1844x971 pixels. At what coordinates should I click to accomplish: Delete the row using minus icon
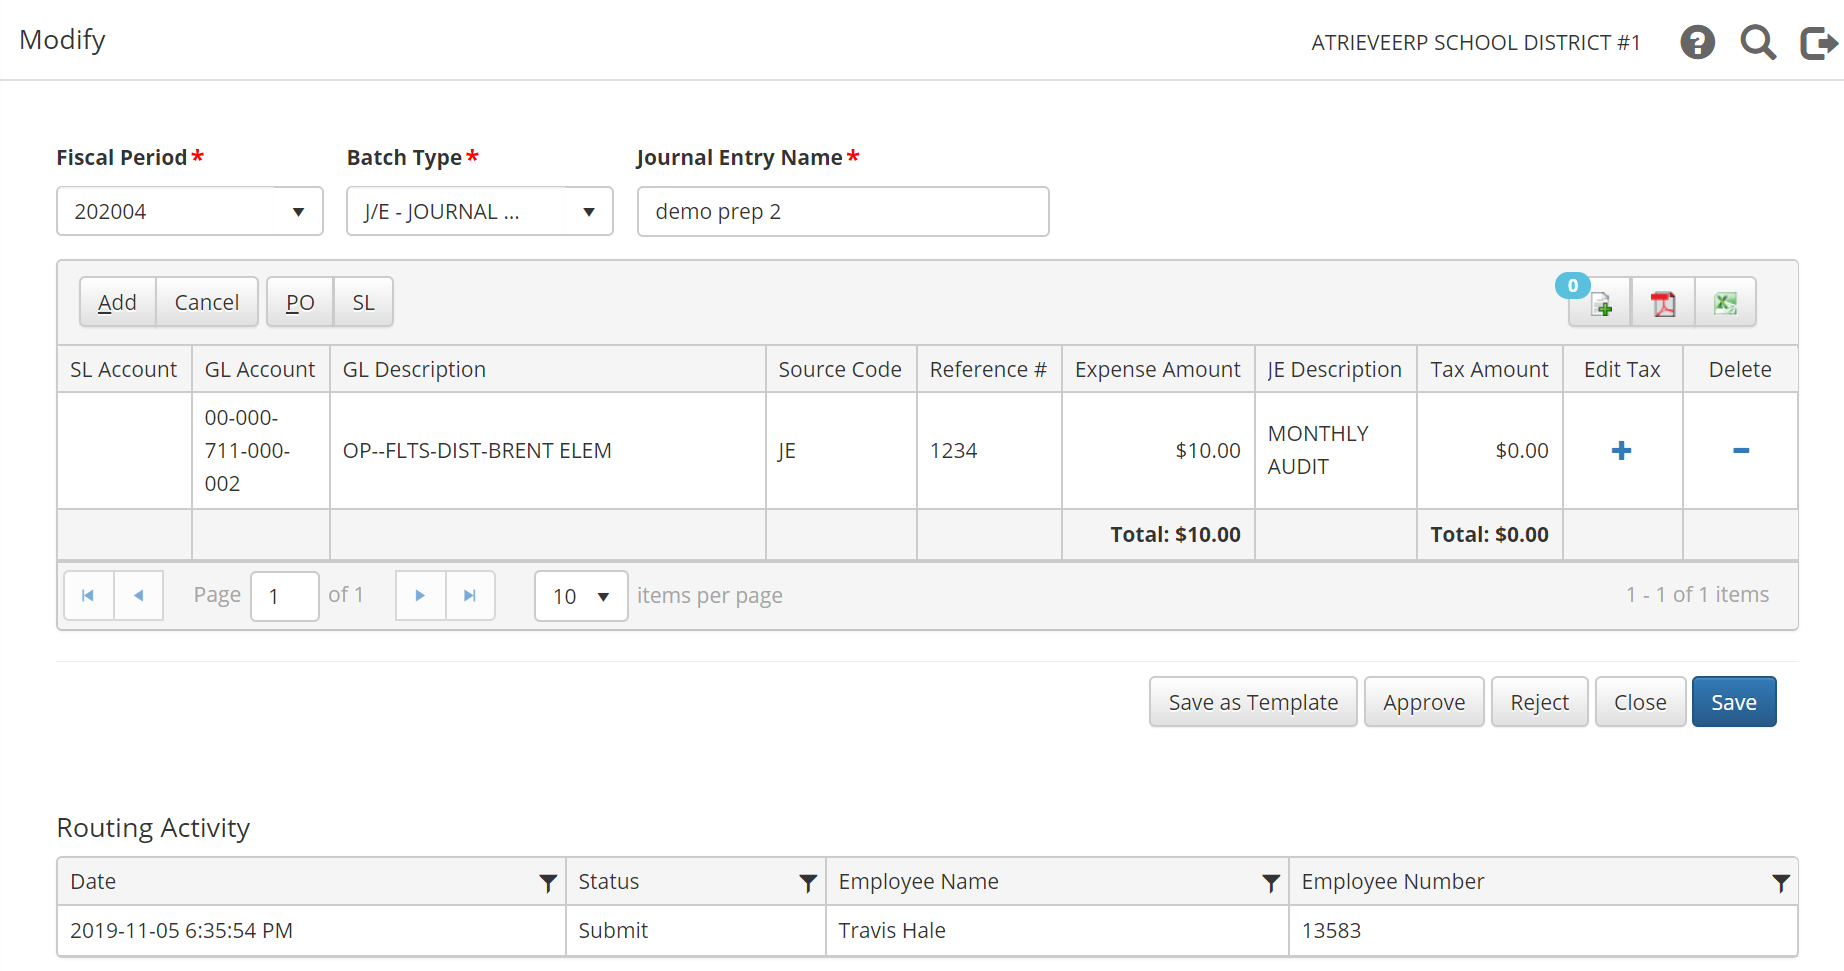pos(1740,451)
